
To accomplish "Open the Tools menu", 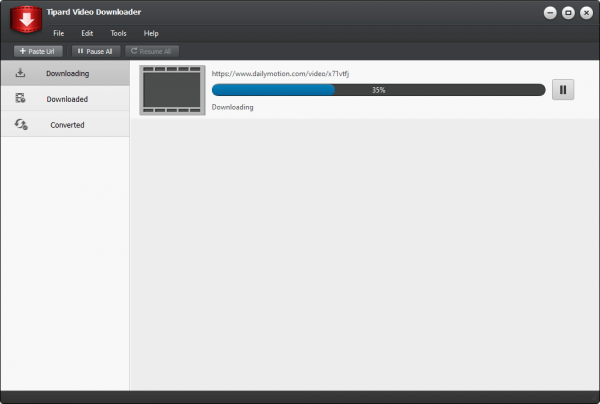I will tap(118, 33).
